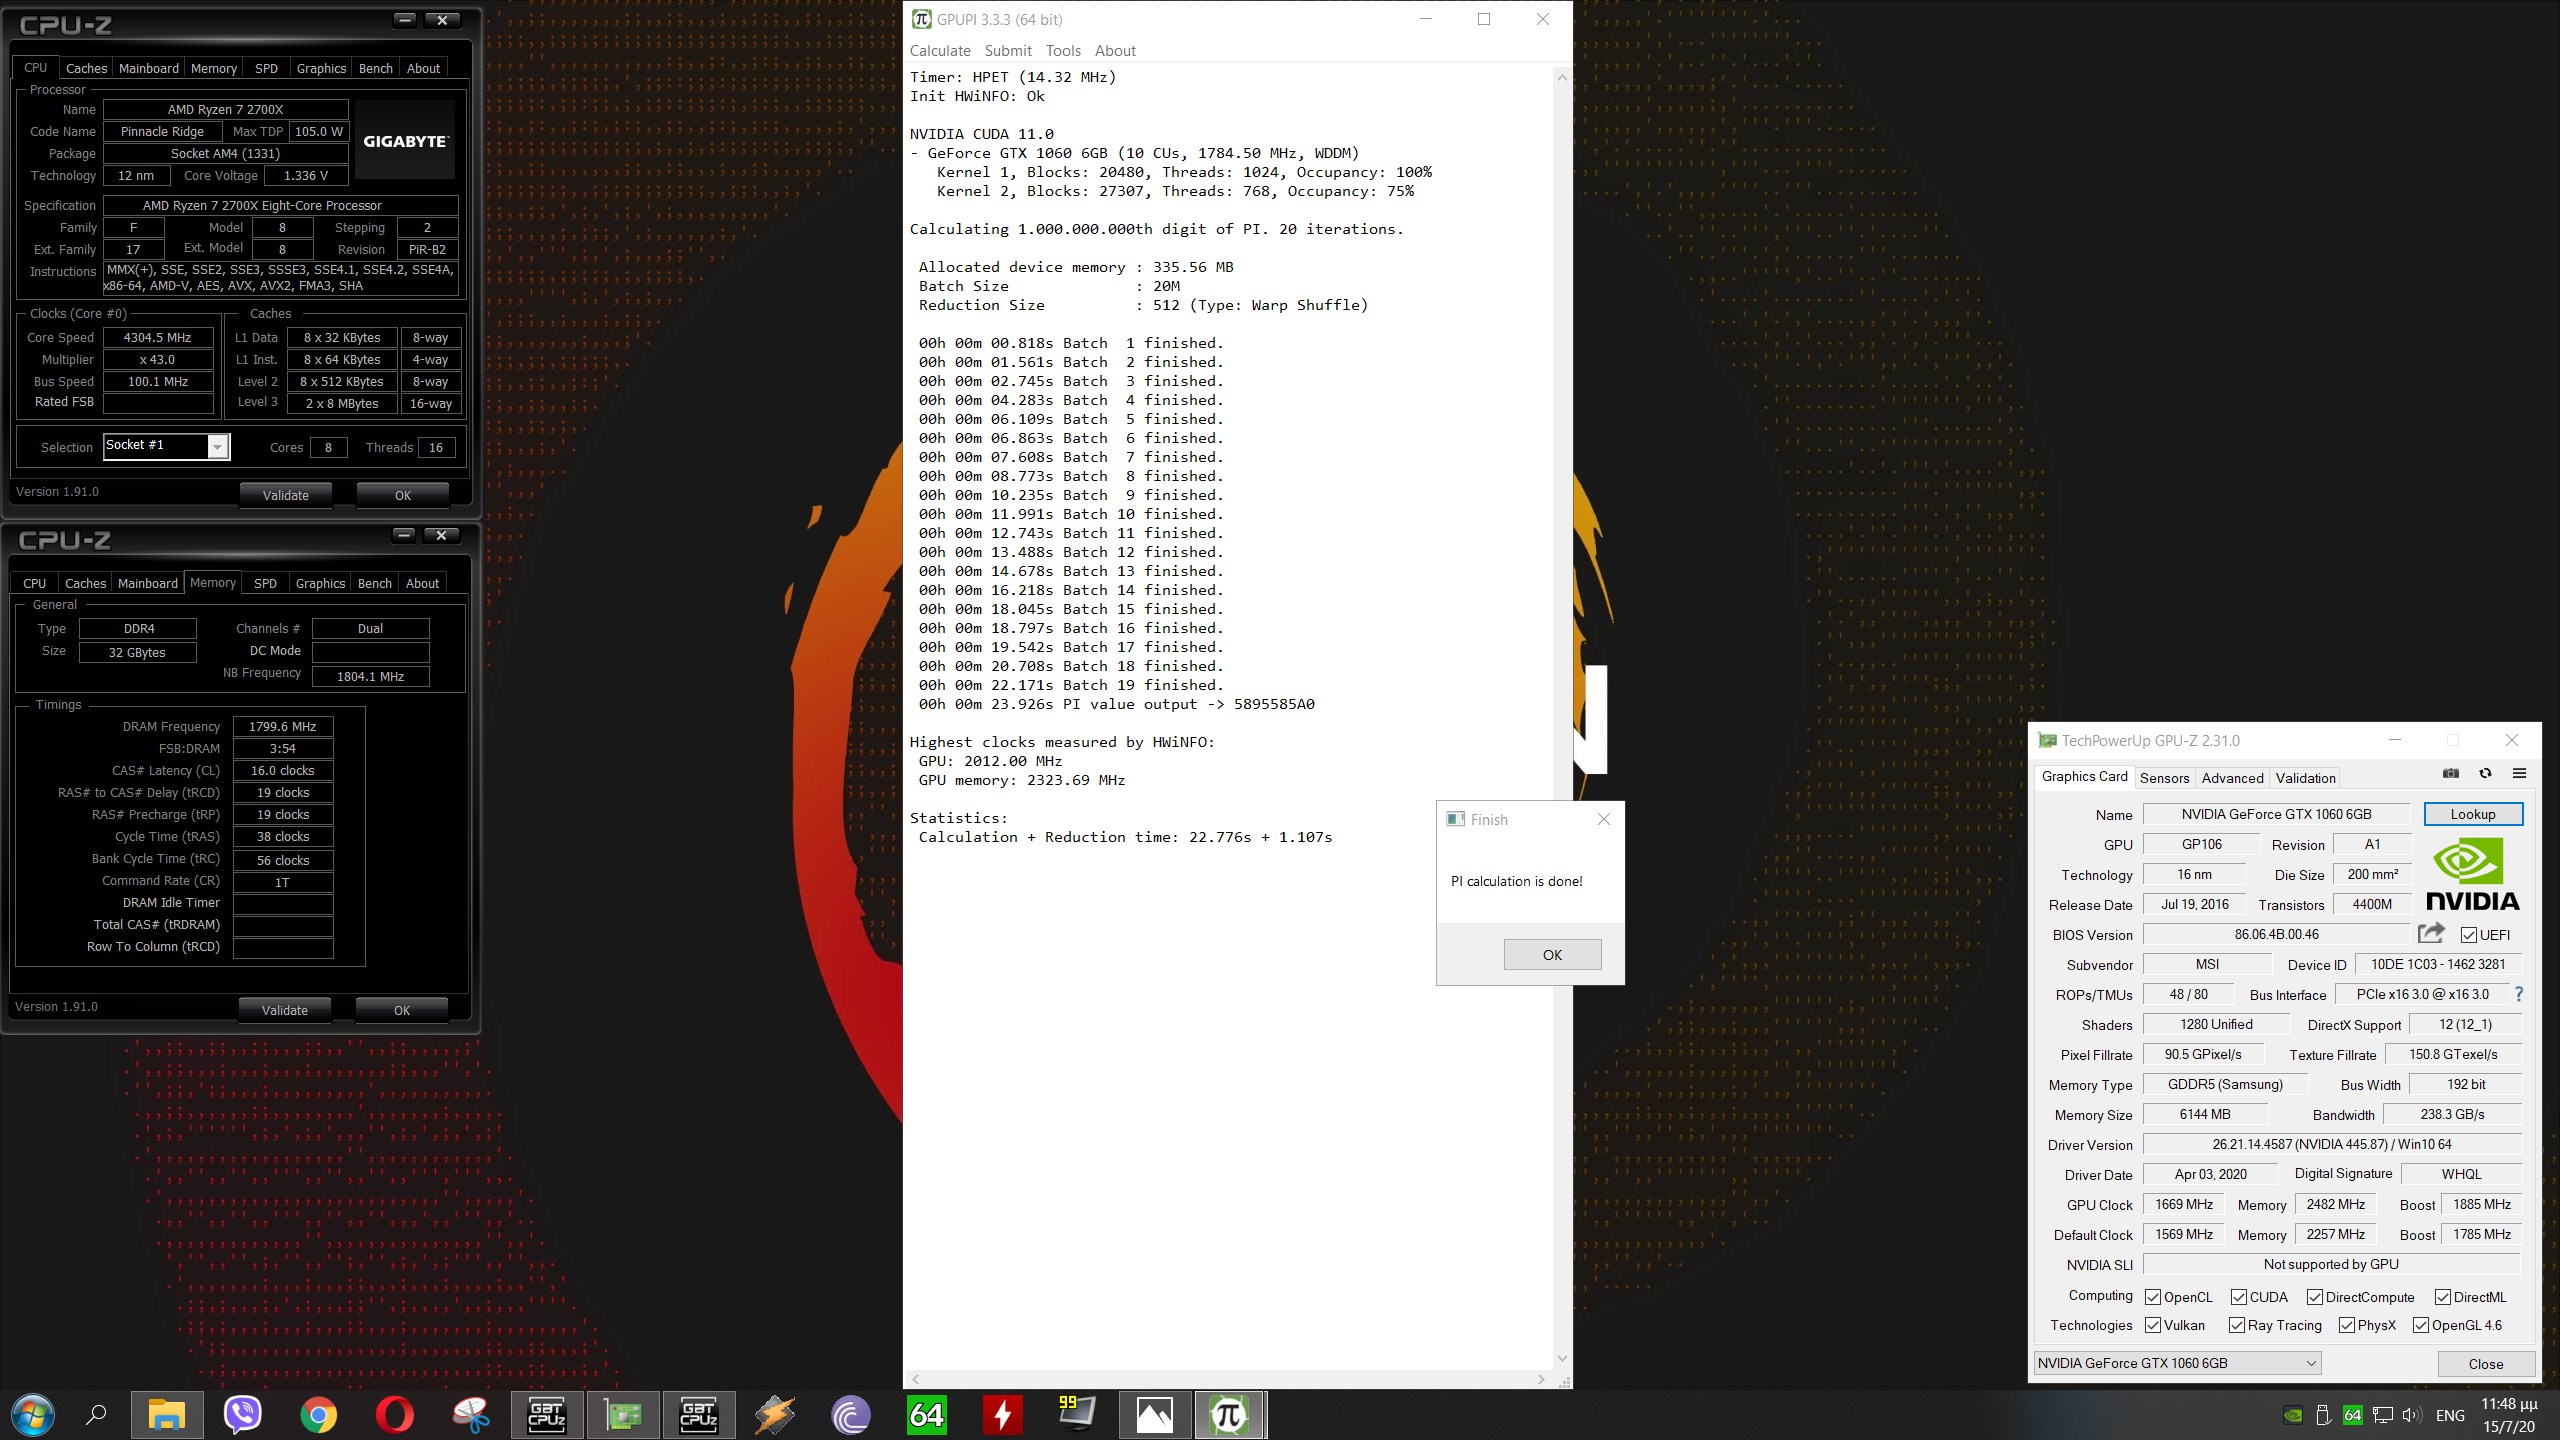Click the NVIDIA tray icon
Image resolution: width=2560 pixels, height=1440 pixels.
2294,1415
